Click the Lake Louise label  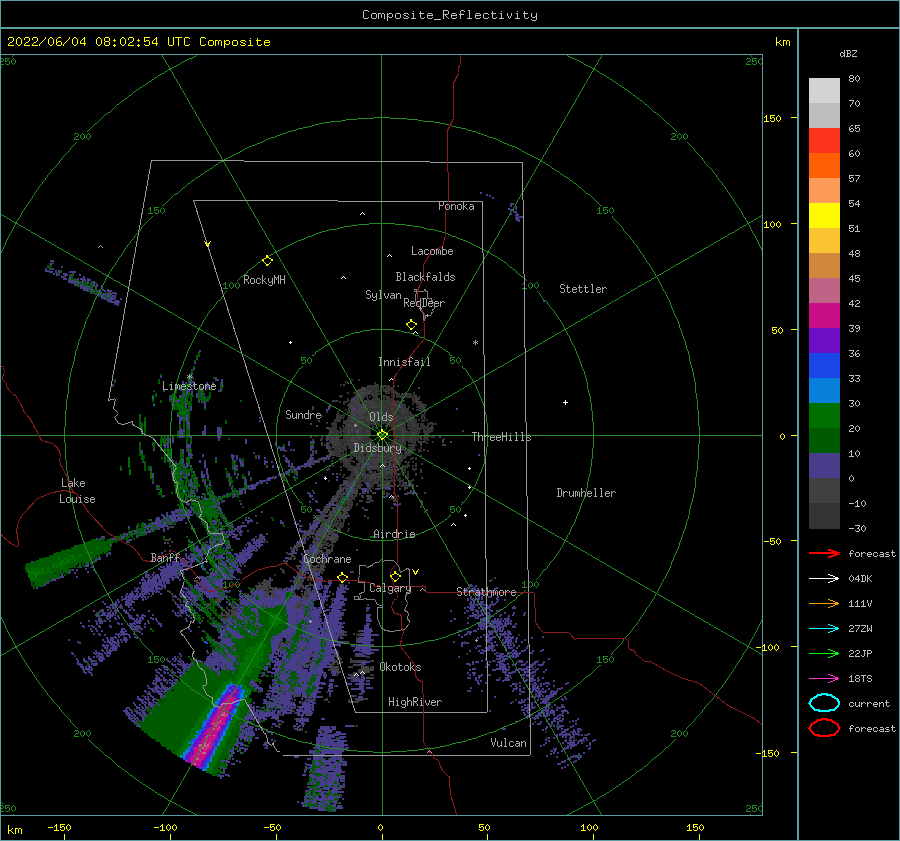pos(77,491)
